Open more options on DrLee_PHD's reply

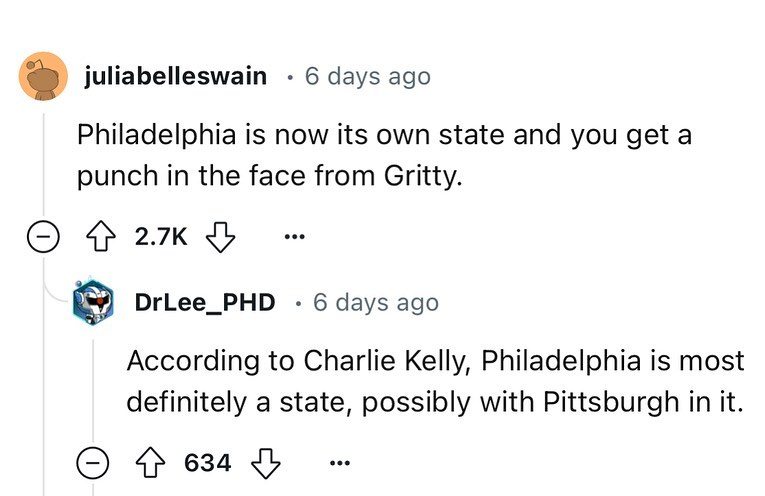338,463
